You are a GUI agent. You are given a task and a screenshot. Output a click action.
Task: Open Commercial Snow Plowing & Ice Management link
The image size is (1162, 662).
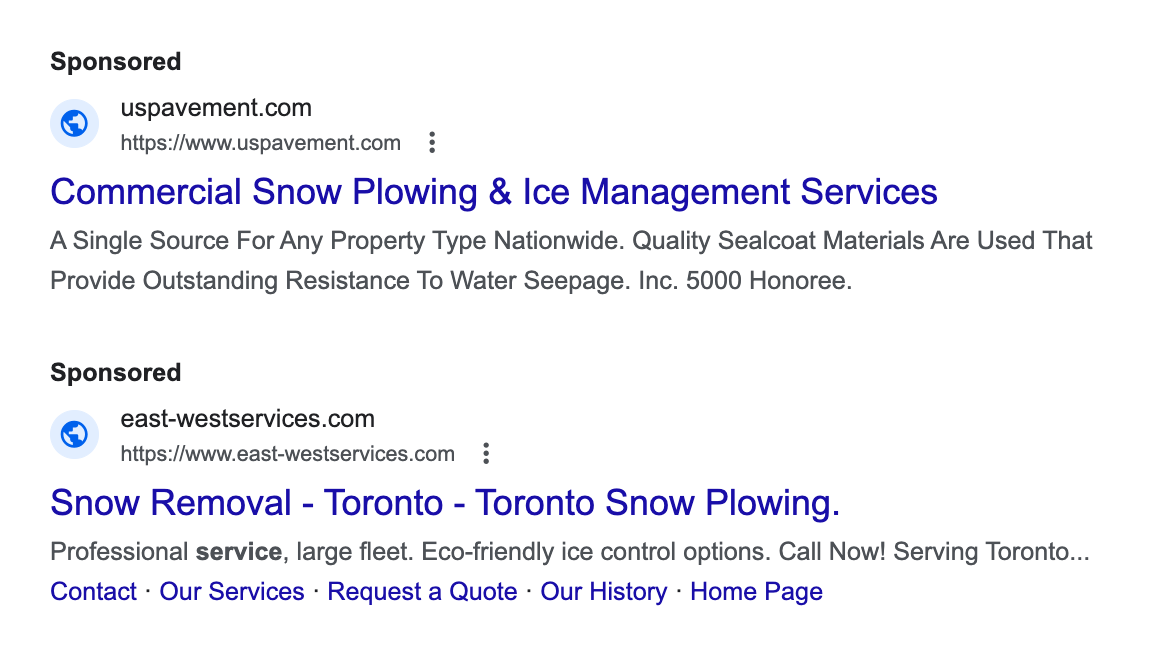tap(494, 192)
